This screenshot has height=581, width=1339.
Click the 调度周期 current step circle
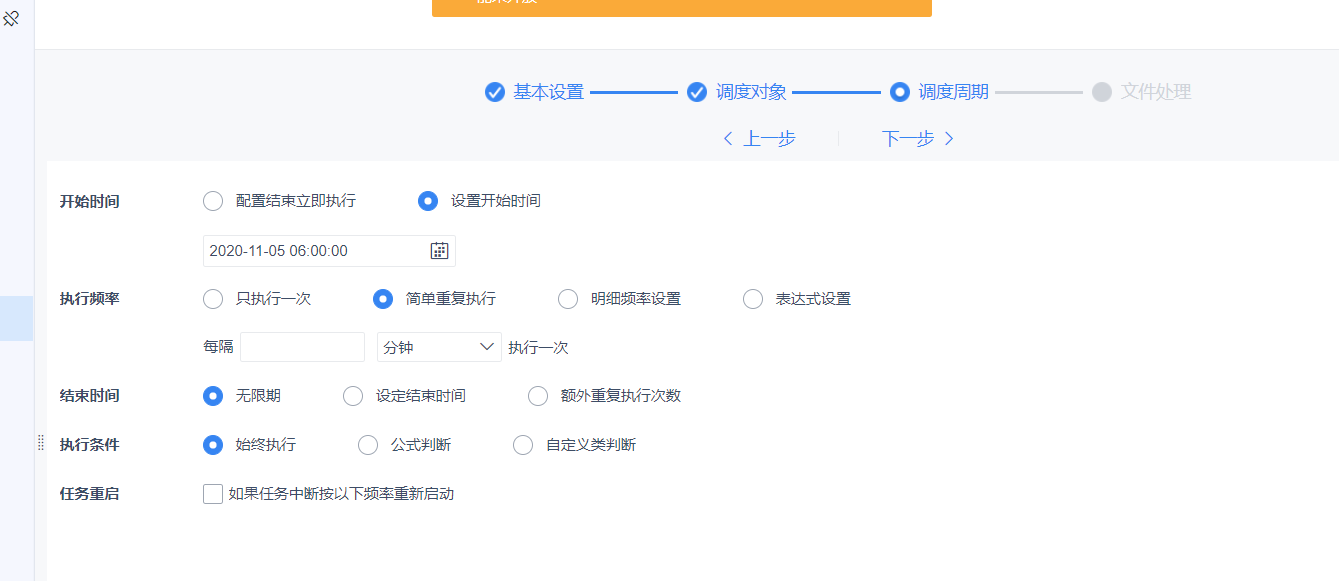[x=900, y=92]
